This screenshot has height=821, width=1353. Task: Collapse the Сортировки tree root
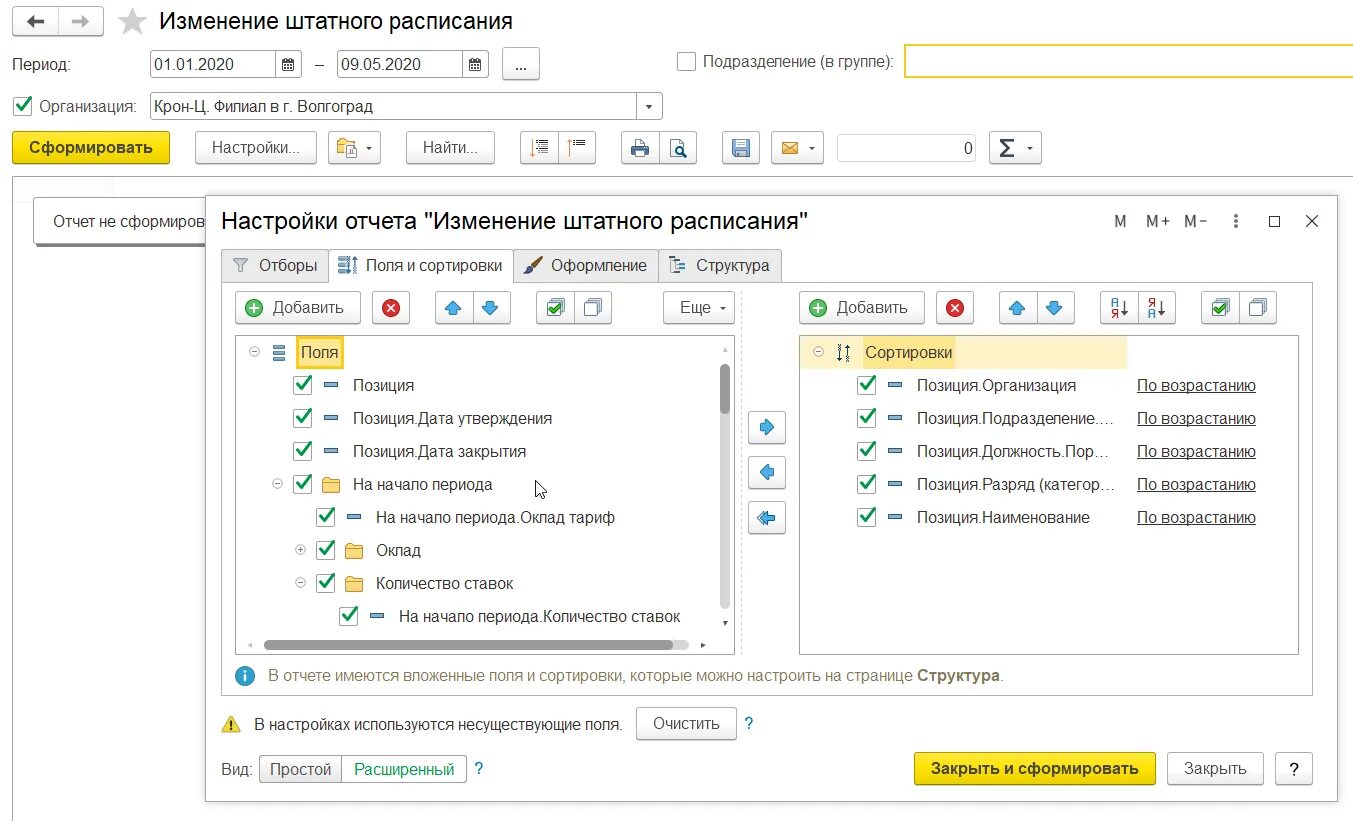[x=818, y=352]
